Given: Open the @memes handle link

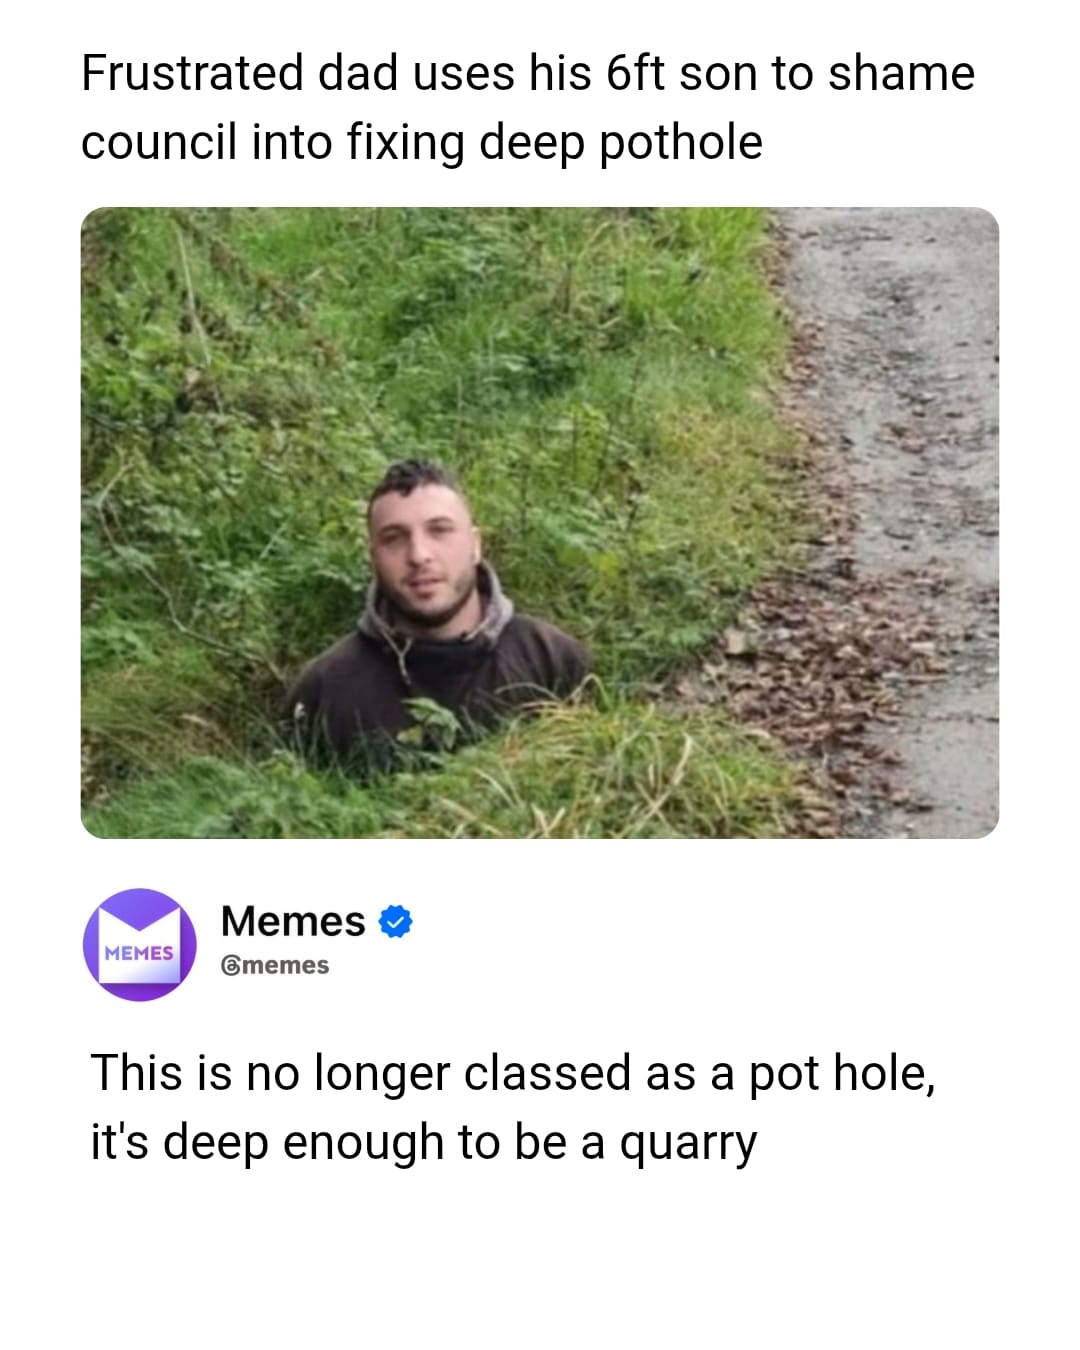Looking at the screenshot, I should (275, 966).
